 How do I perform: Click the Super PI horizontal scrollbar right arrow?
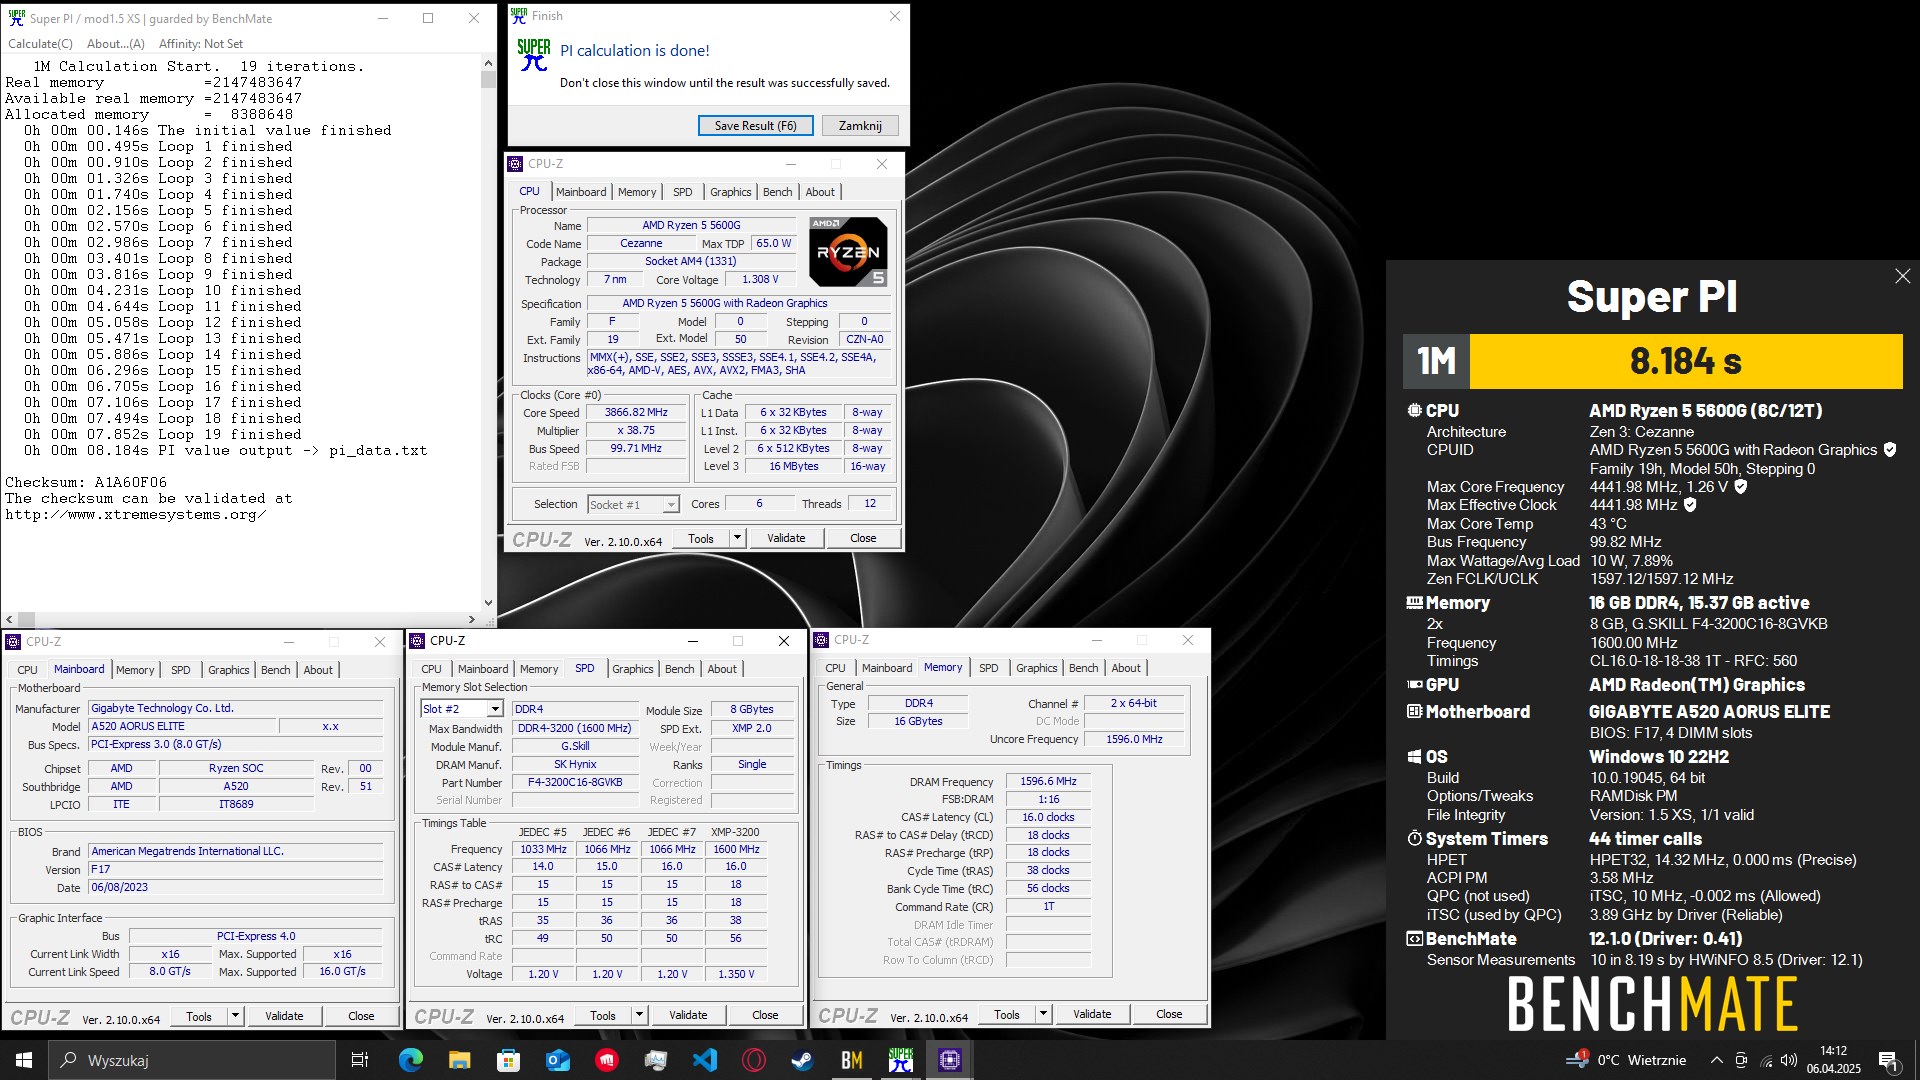click(472, 620)
